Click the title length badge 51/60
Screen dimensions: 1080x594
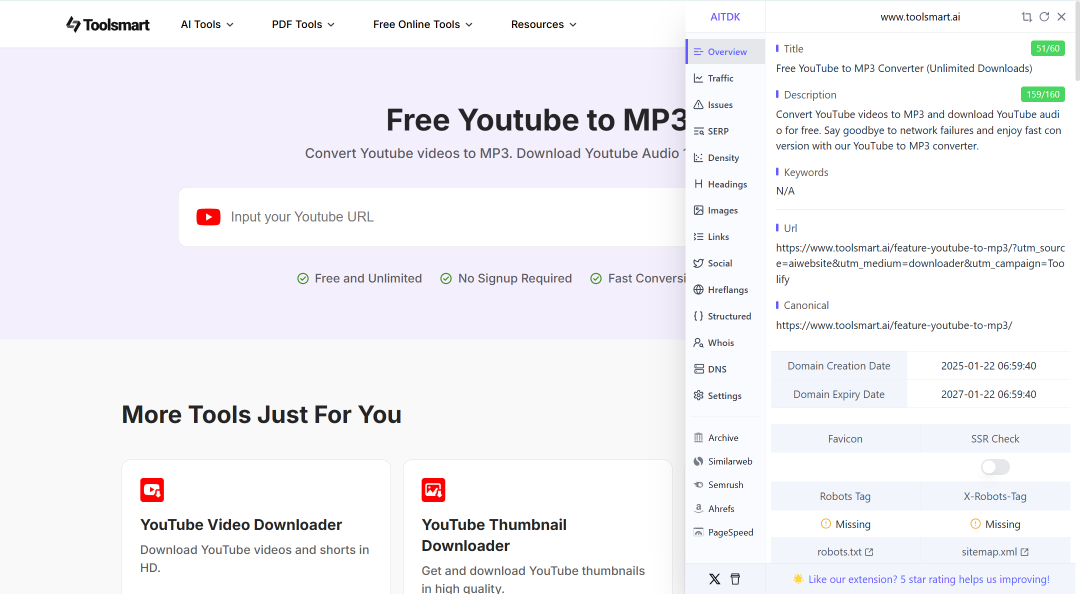click(1048, 48)
